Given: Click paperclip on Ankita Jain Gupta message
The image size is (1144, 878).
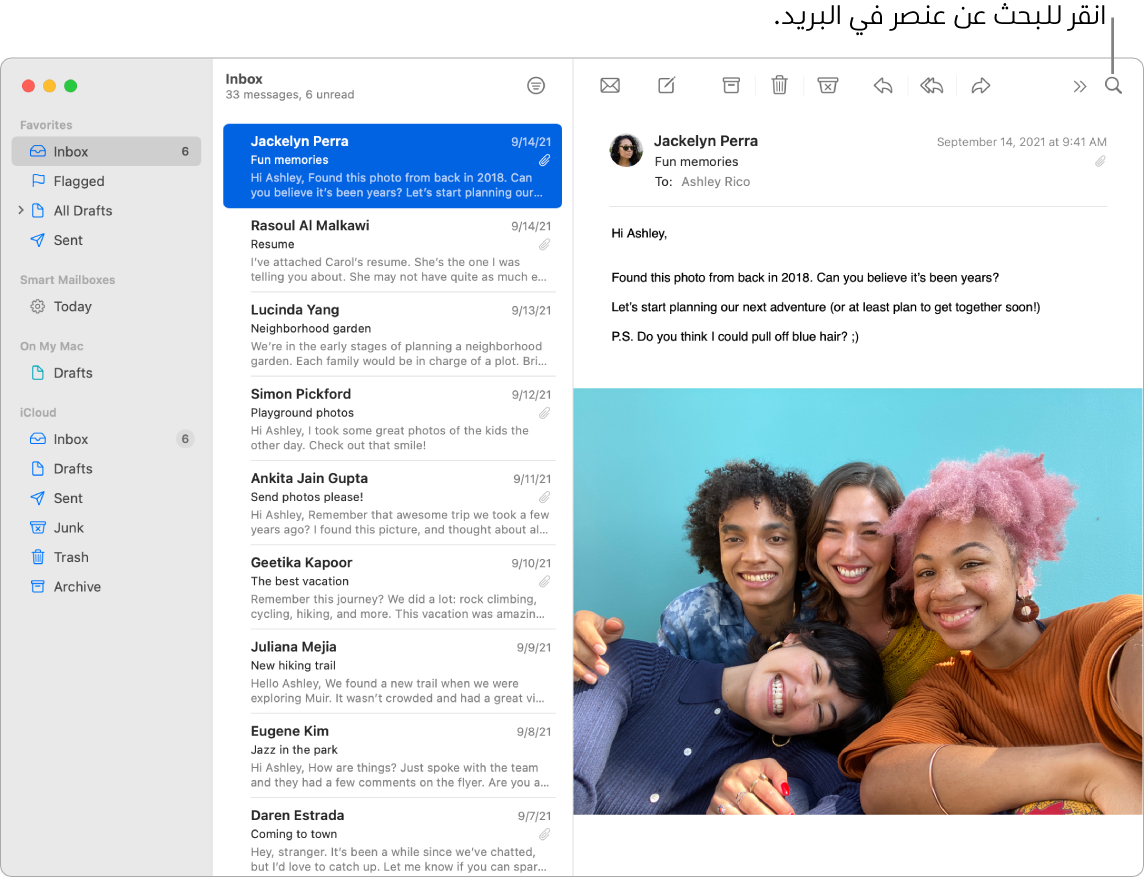Looking at the screenshot, I should (x=544, y=497).
